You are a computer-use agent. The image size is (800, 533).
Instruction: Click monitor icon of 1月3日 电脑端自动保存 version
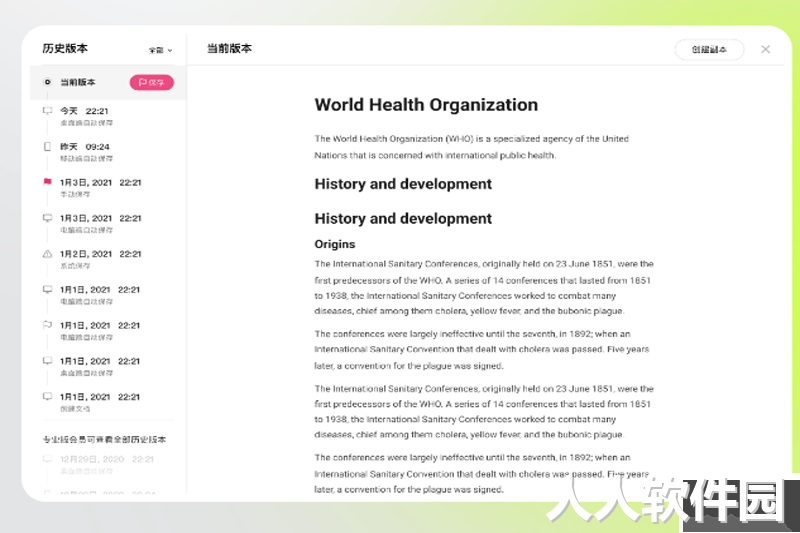point(47,218)
